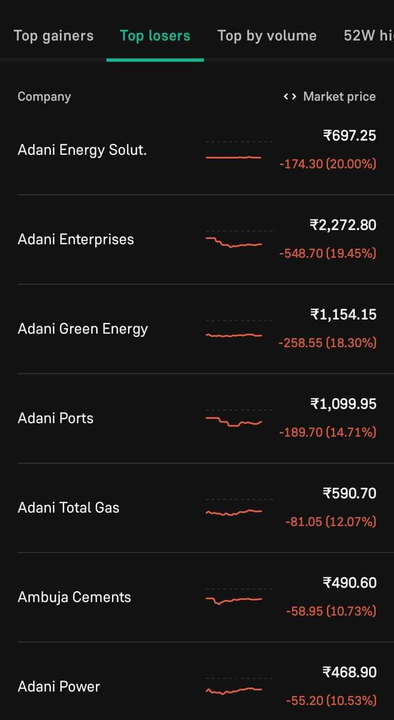Select Adani Green Energy company name
This screenshot has height=720, width=394.
[x=83, y=329]
